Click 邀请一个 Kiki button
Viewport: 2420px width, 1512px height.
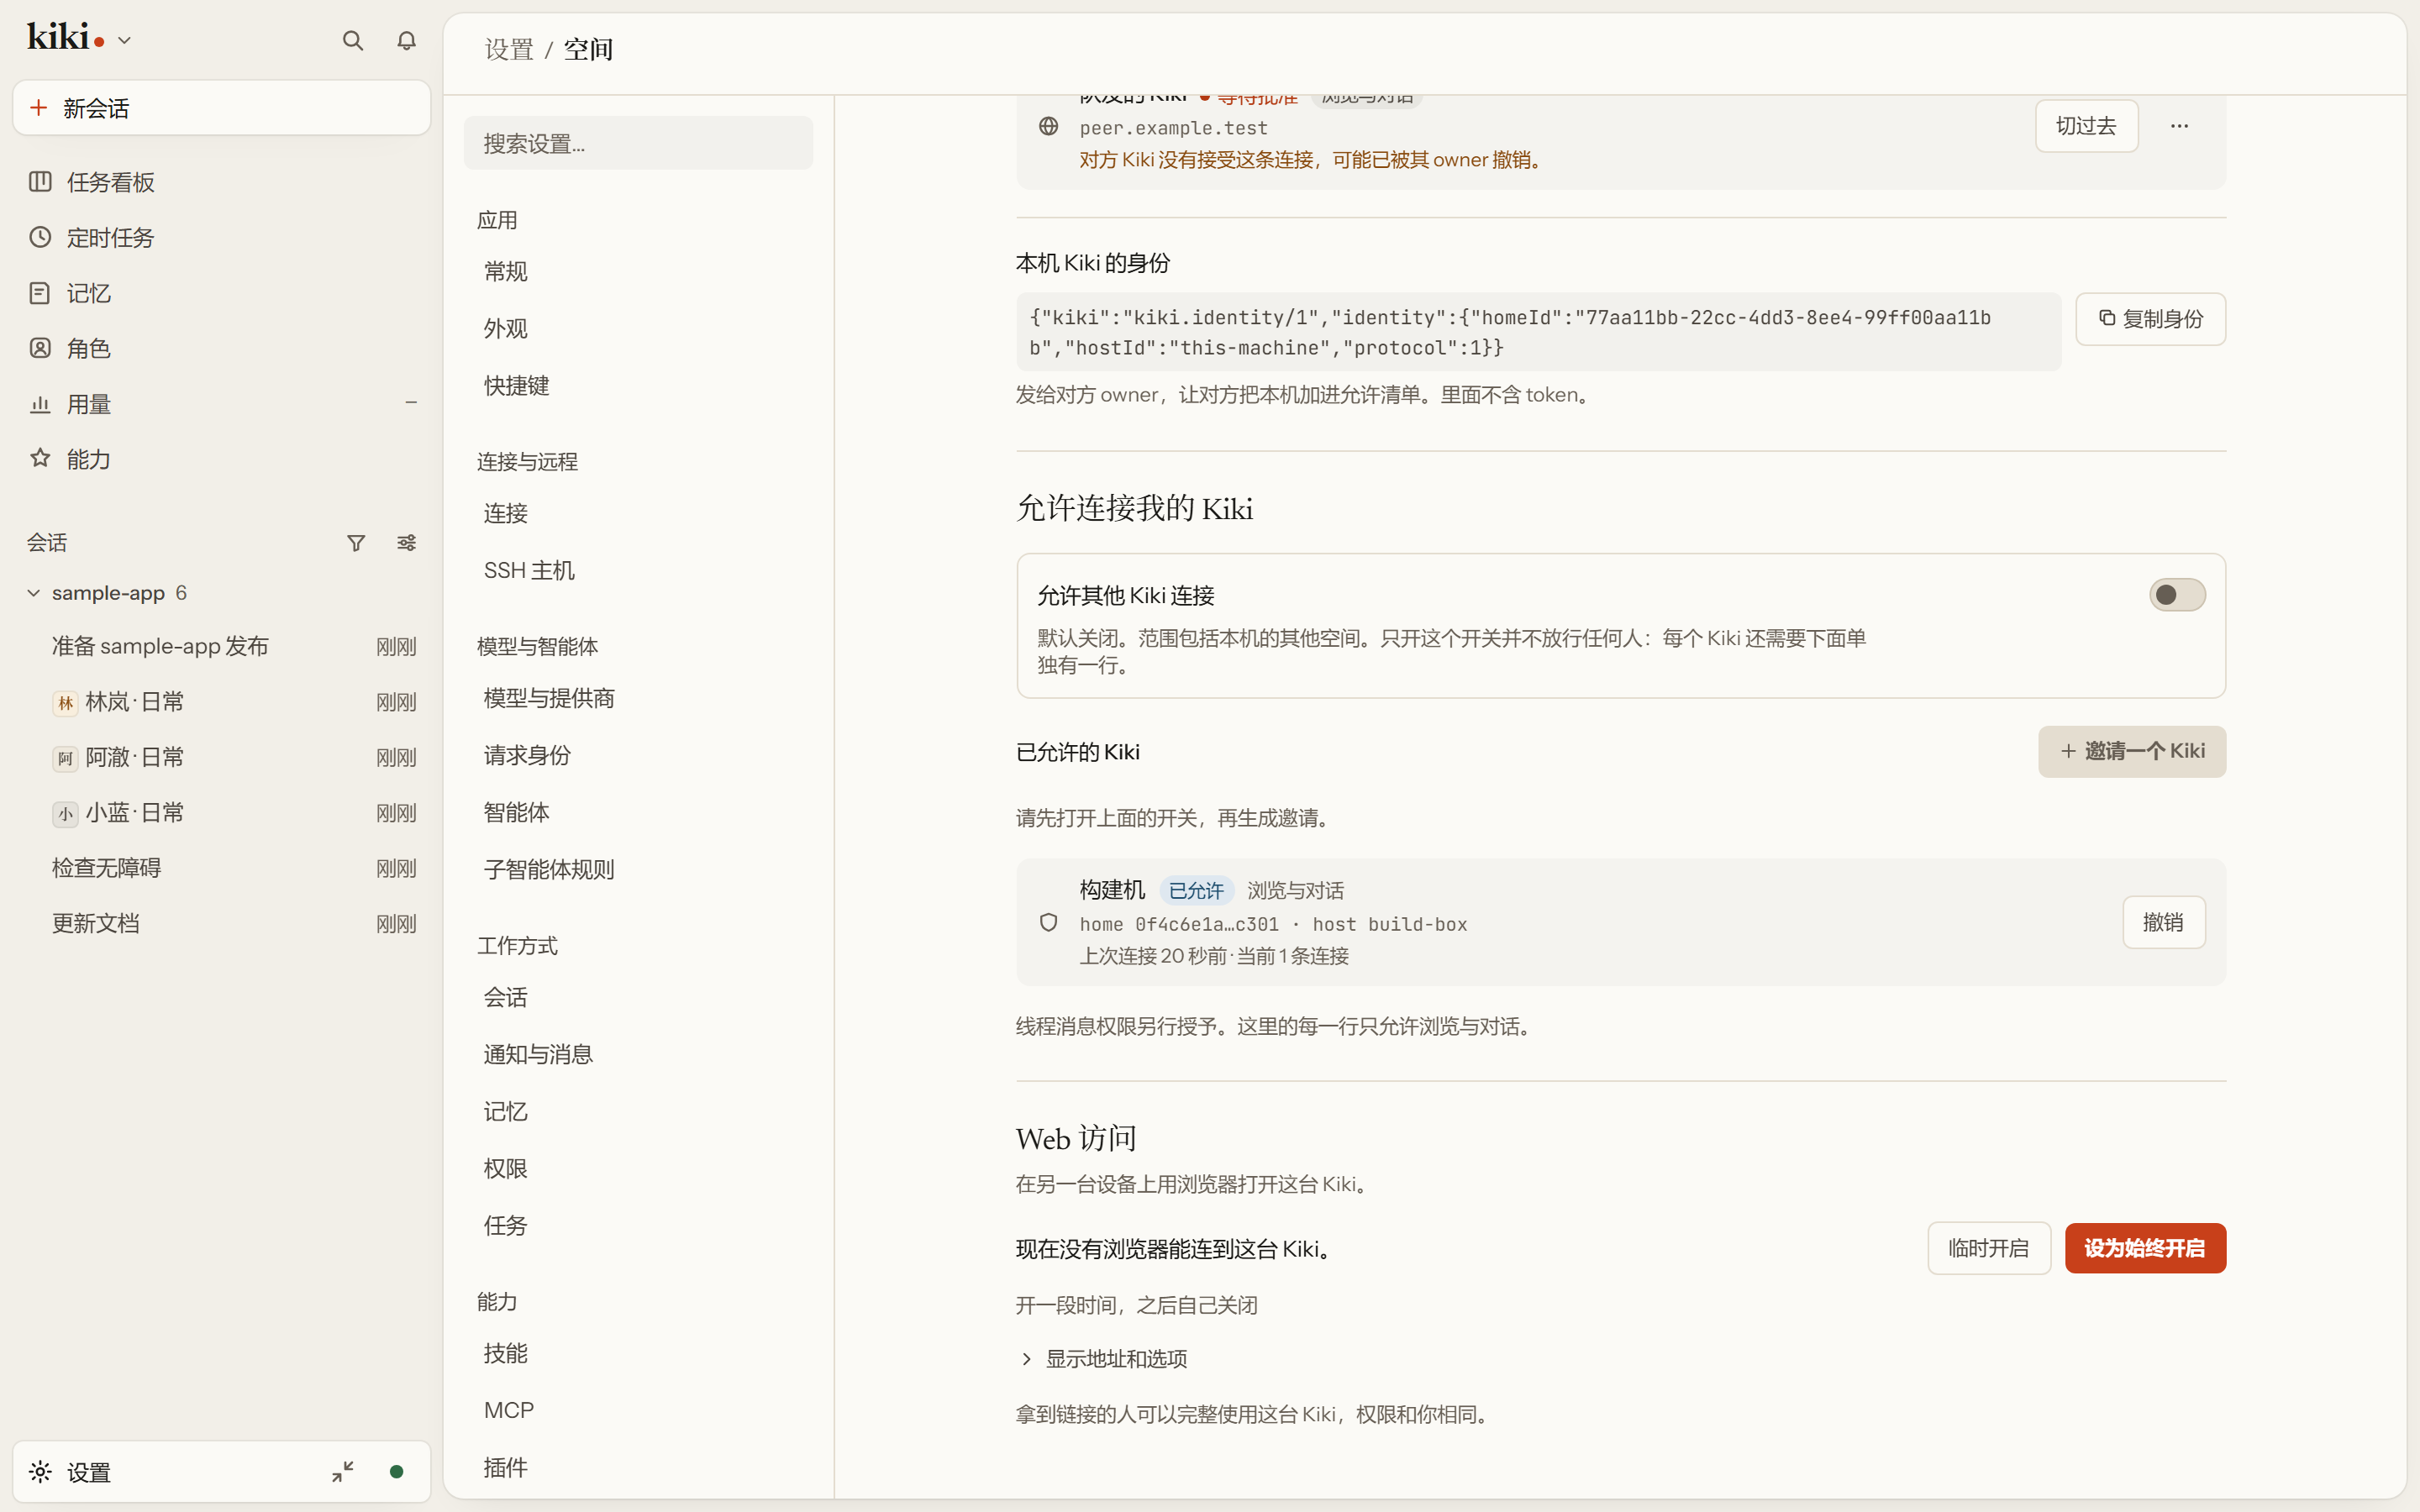pyautogui.click(x=2132, y=751)
